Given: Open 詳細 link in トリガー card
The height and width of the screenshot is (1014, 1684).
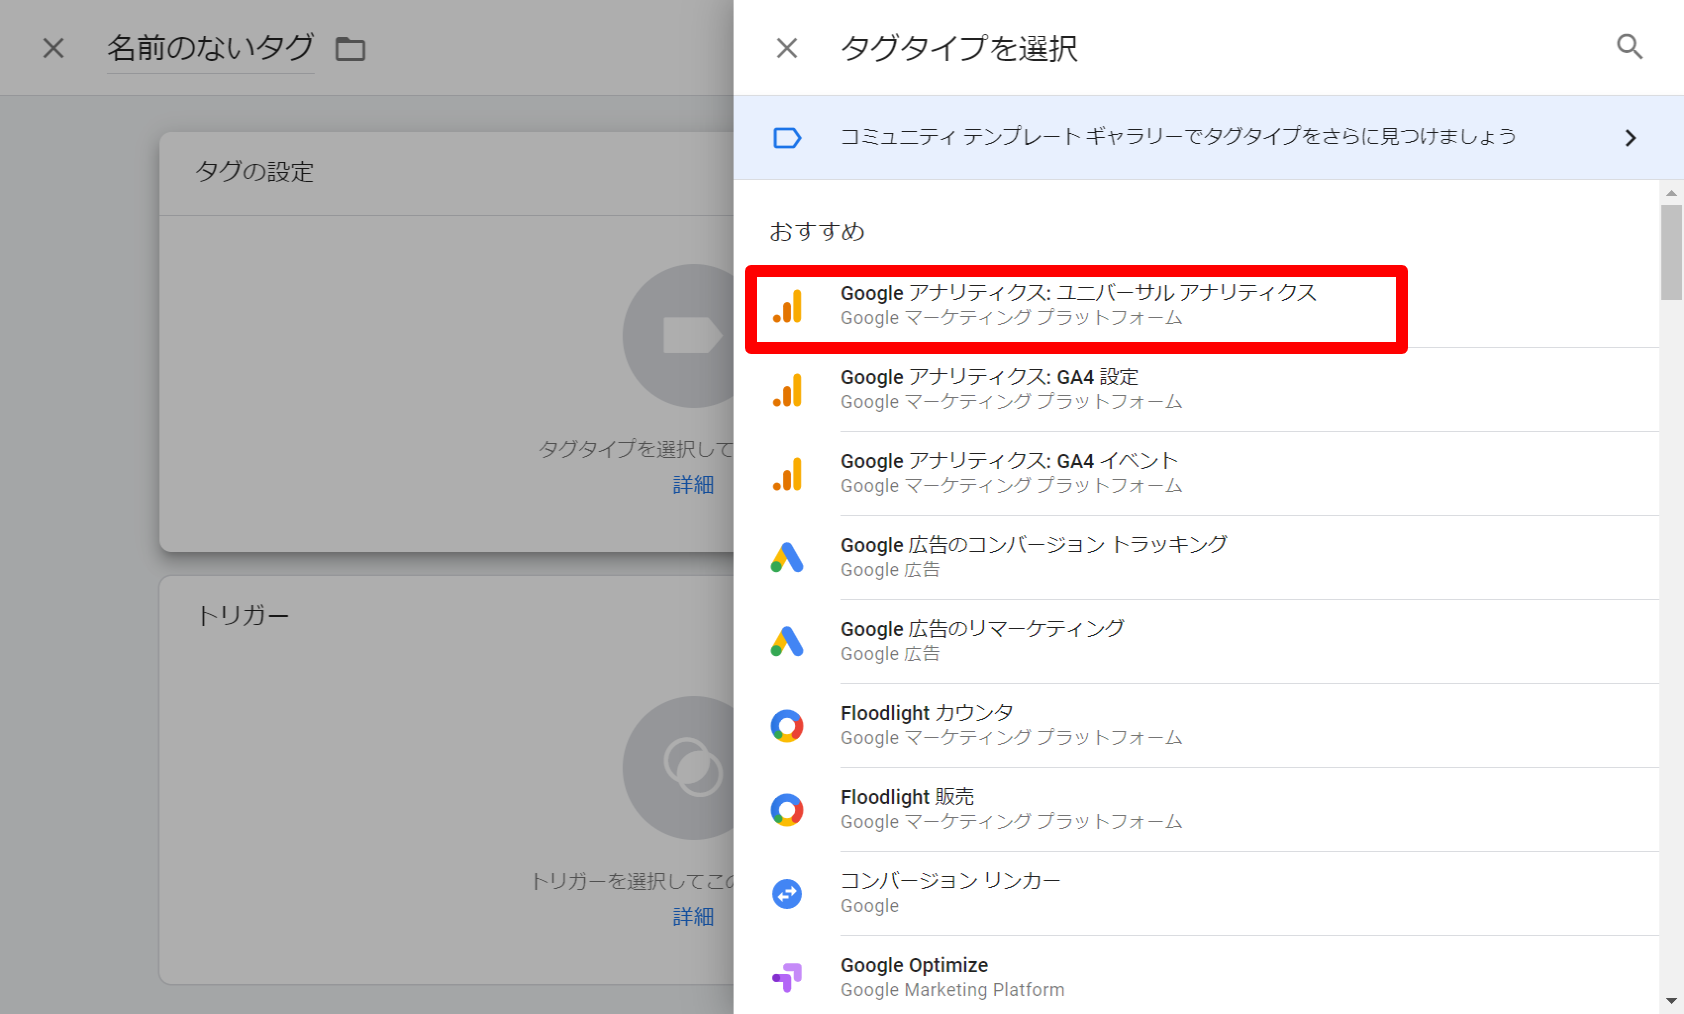Looking at the screenshot, I should point(693,917).
